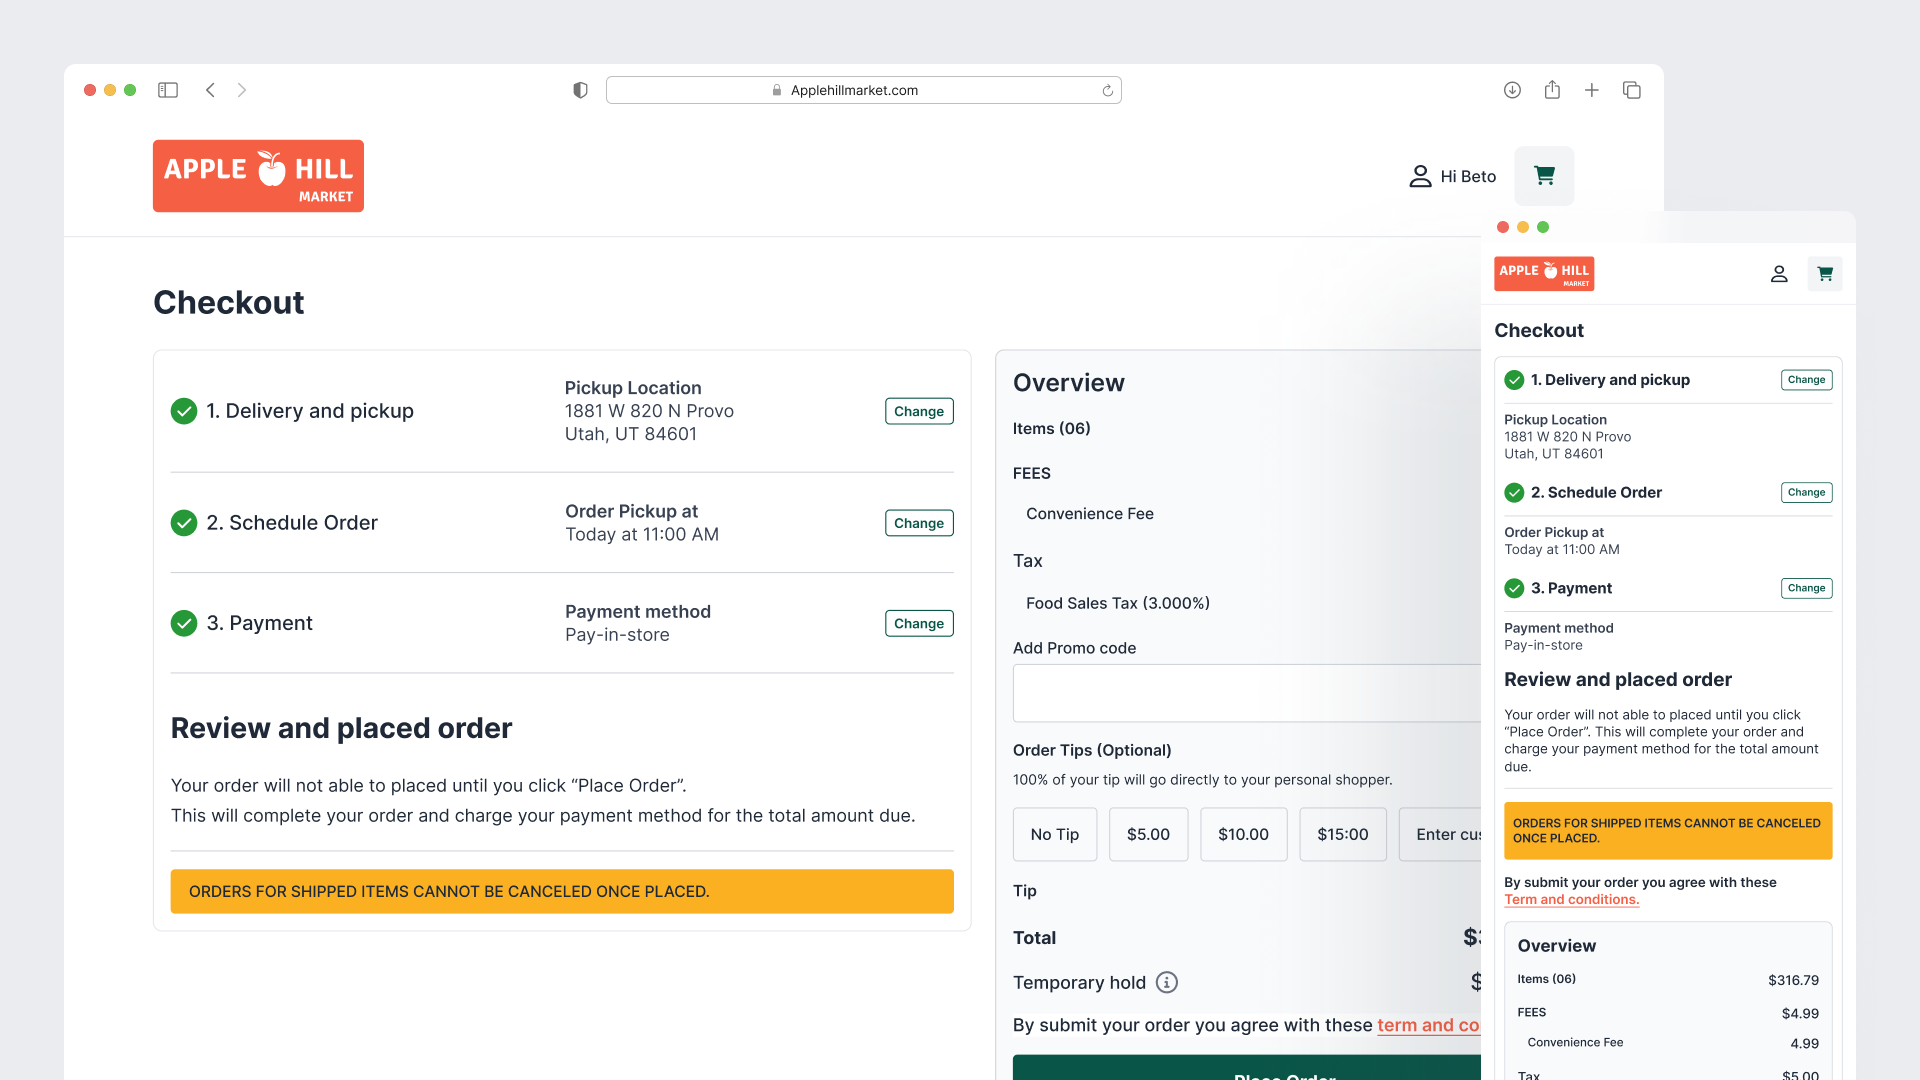This screenshot has width=1920, height=1080.
Task: Click the lock icon in the address bar
Action: [777, 90]
